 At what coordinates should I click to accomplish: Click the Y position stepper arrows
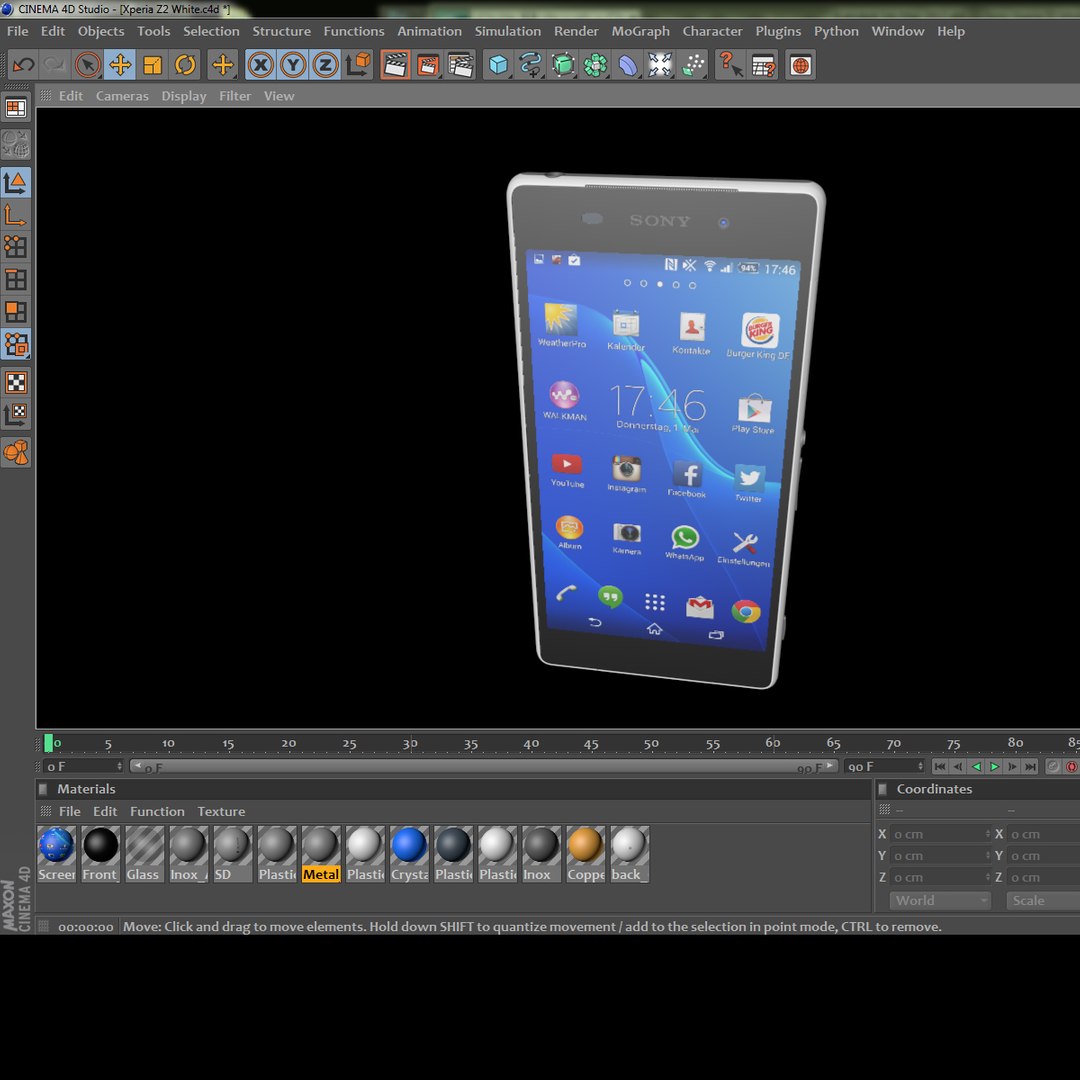(x=988, y=855)
